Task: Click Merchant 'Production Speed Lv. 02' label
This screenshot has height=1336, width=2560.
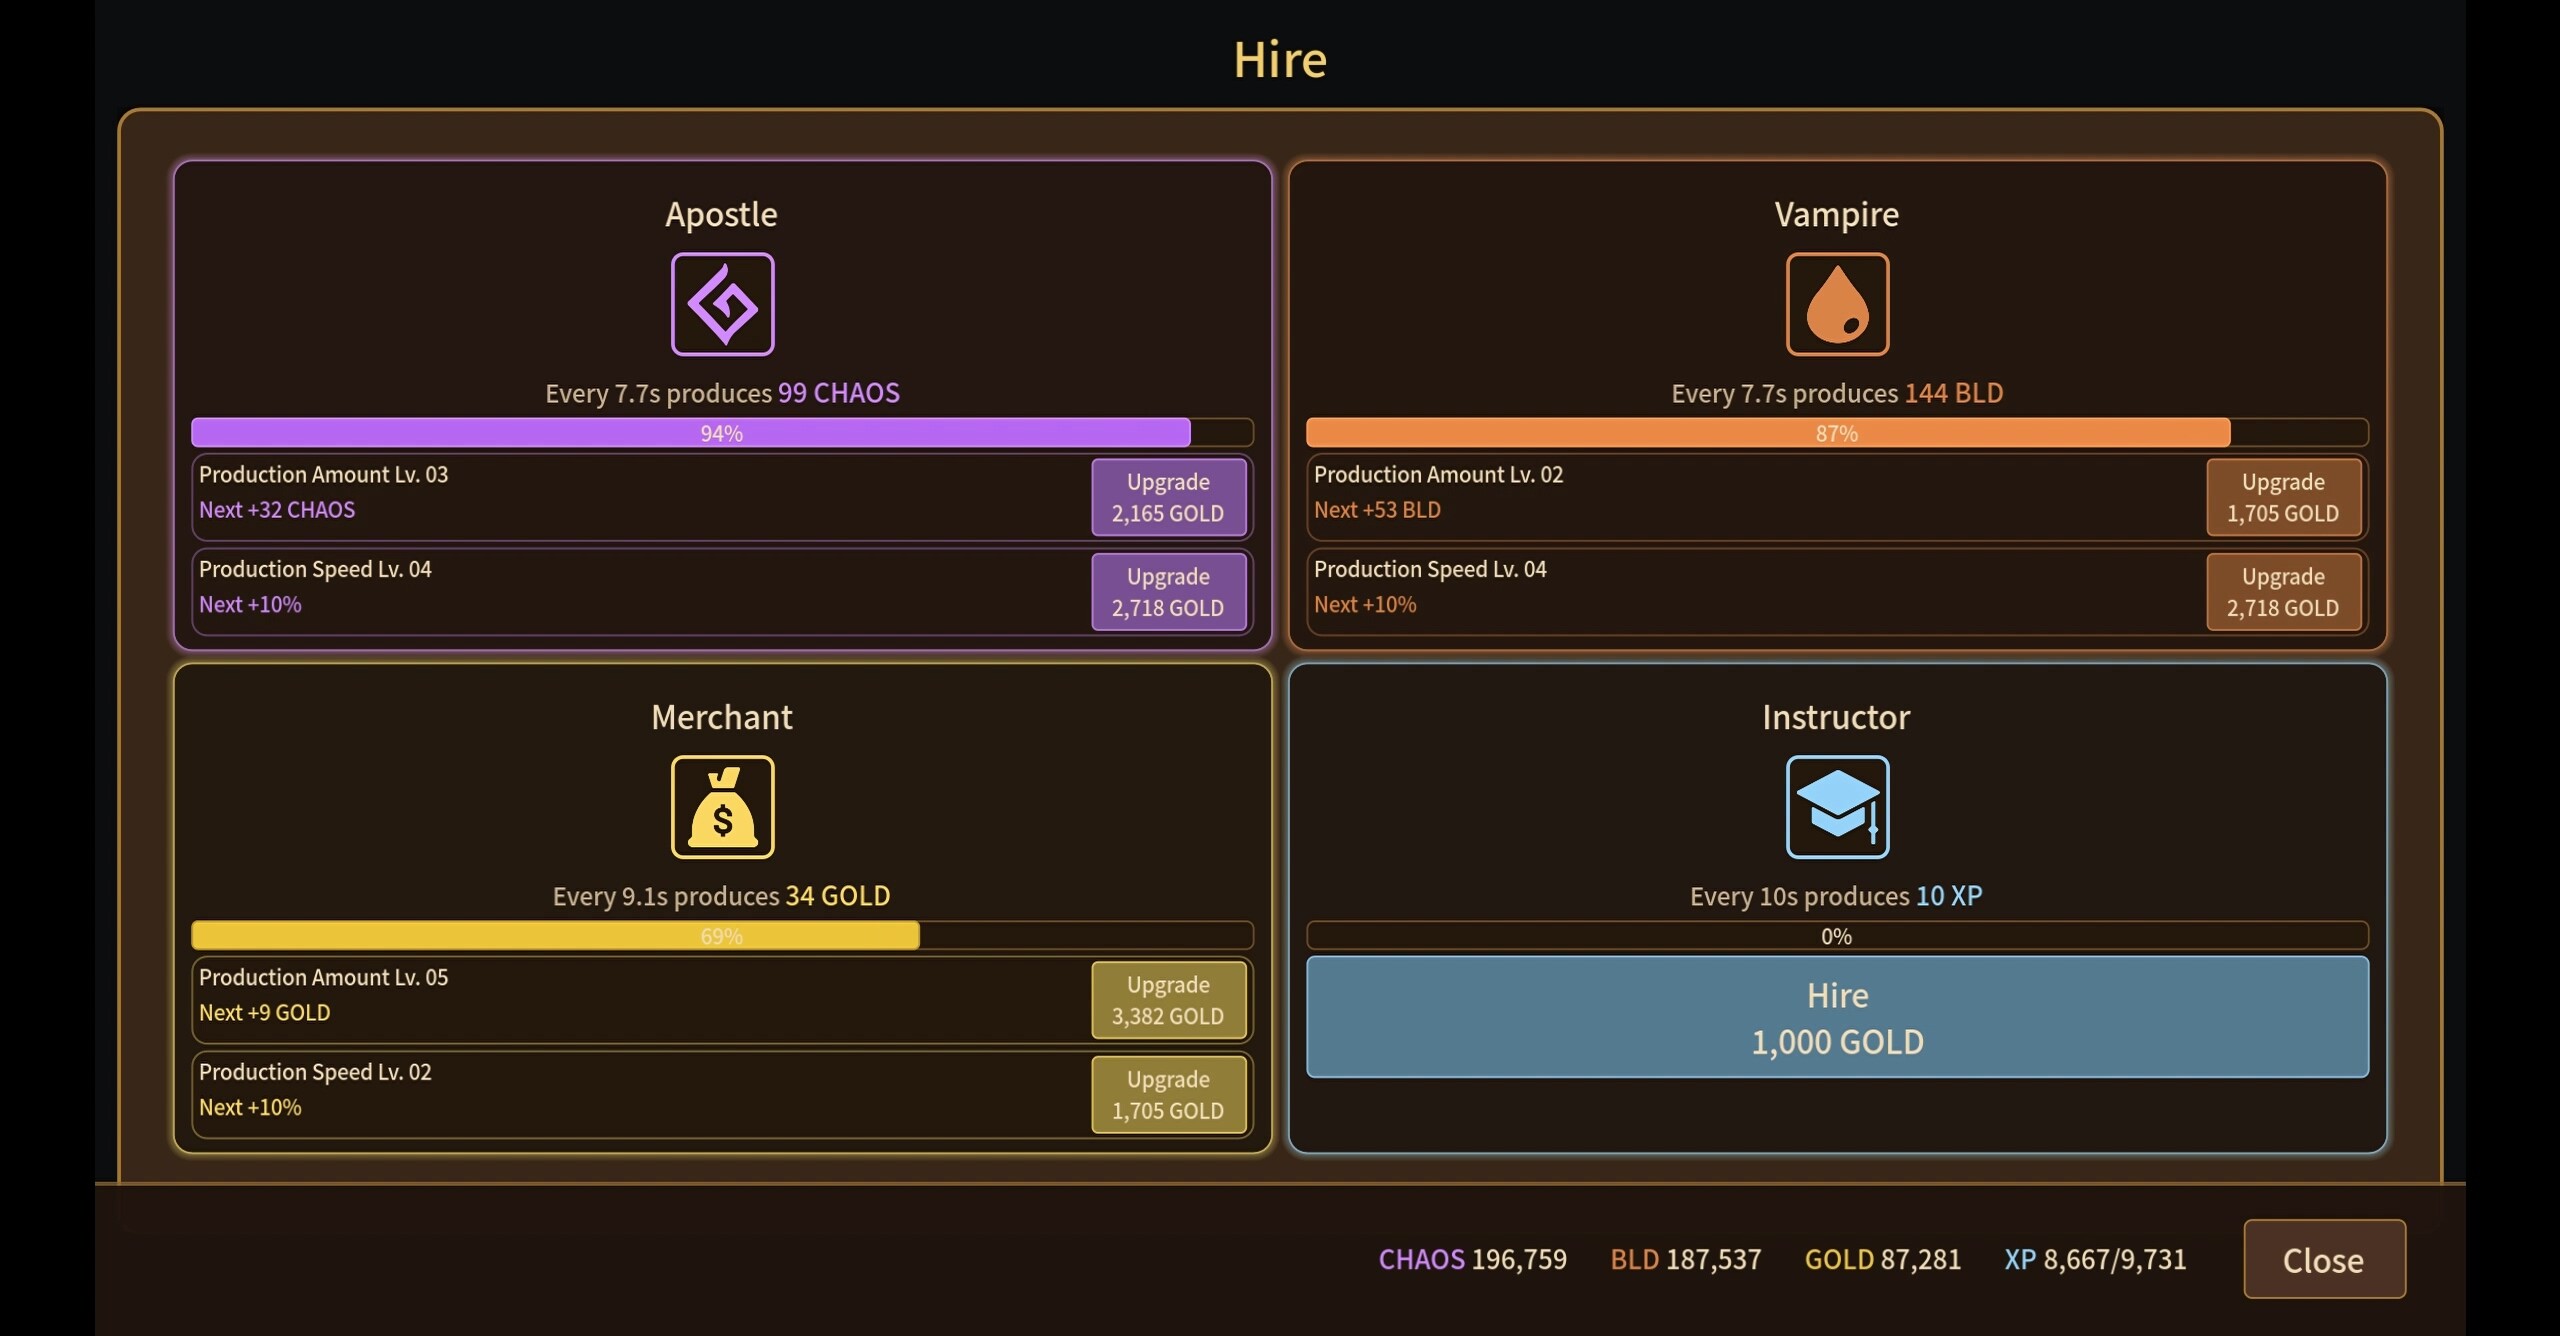Action: point(315,1073)
